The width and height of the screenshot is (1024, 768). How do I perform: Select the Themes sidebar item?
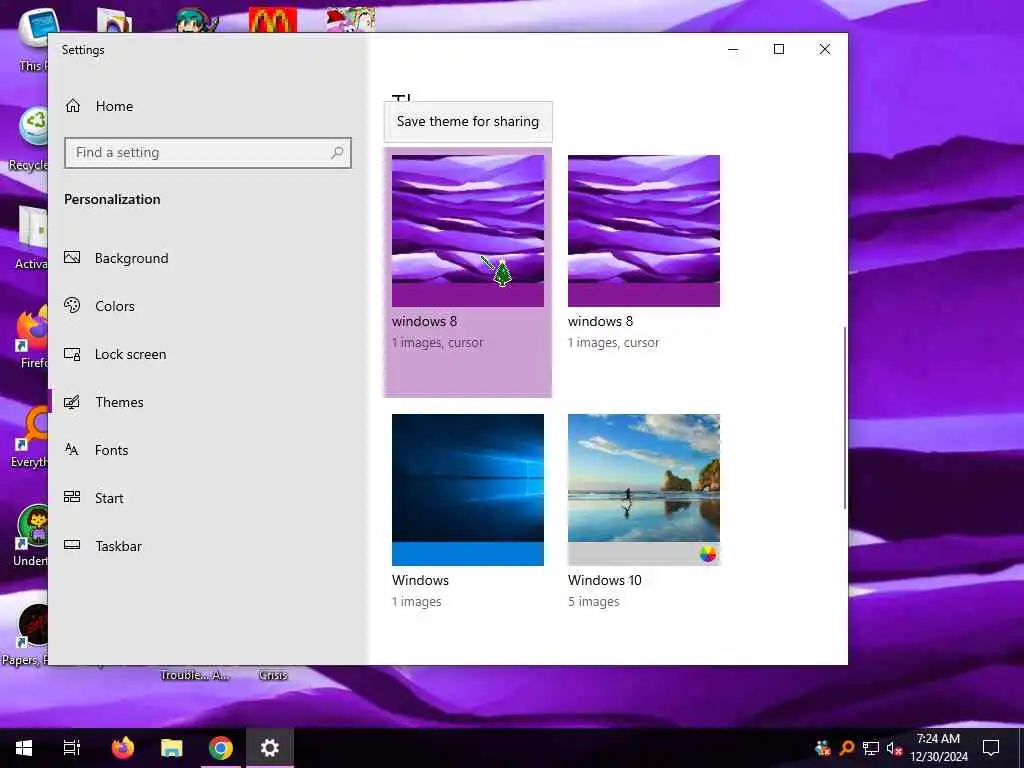[104, 402]
